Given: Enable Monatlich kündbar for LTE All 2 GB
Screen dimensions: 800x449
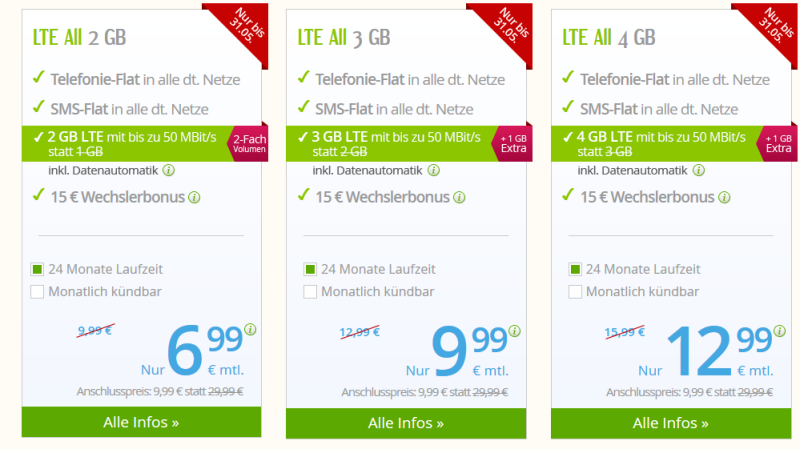Looking at the screenshot, I should point(38,292).
